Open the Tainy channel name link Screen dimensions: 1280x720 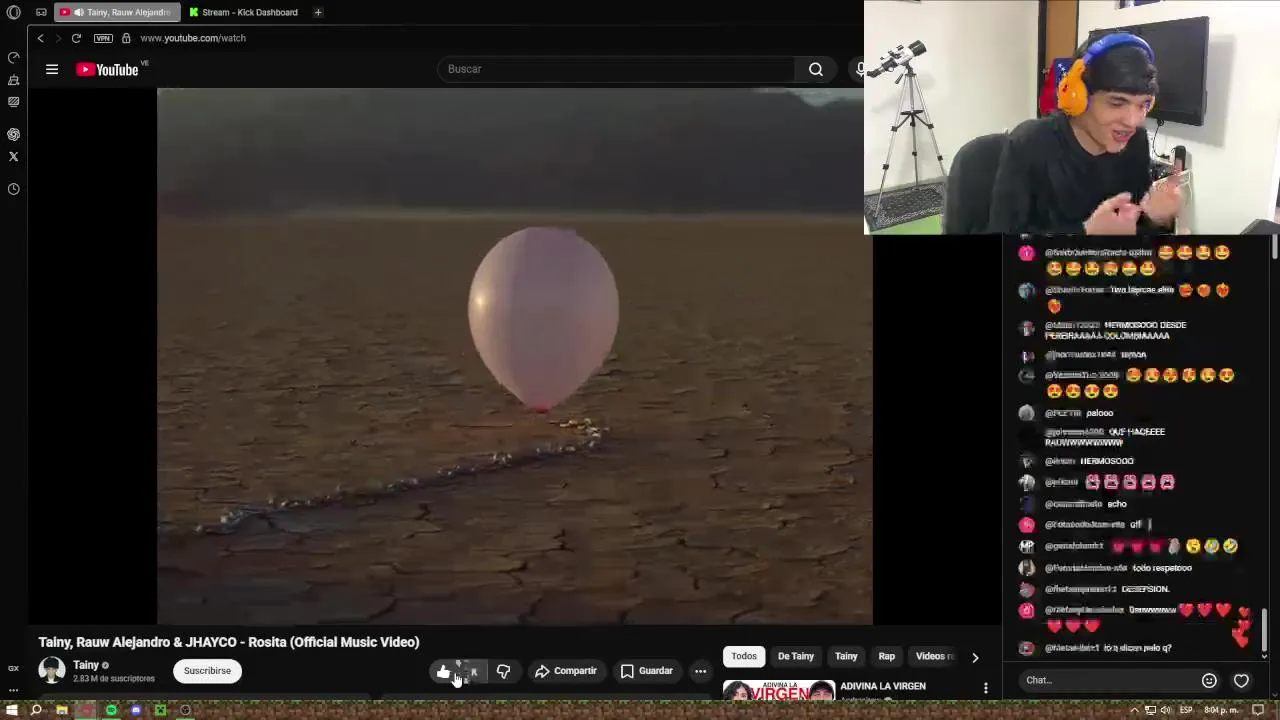(x=86, y=665)
